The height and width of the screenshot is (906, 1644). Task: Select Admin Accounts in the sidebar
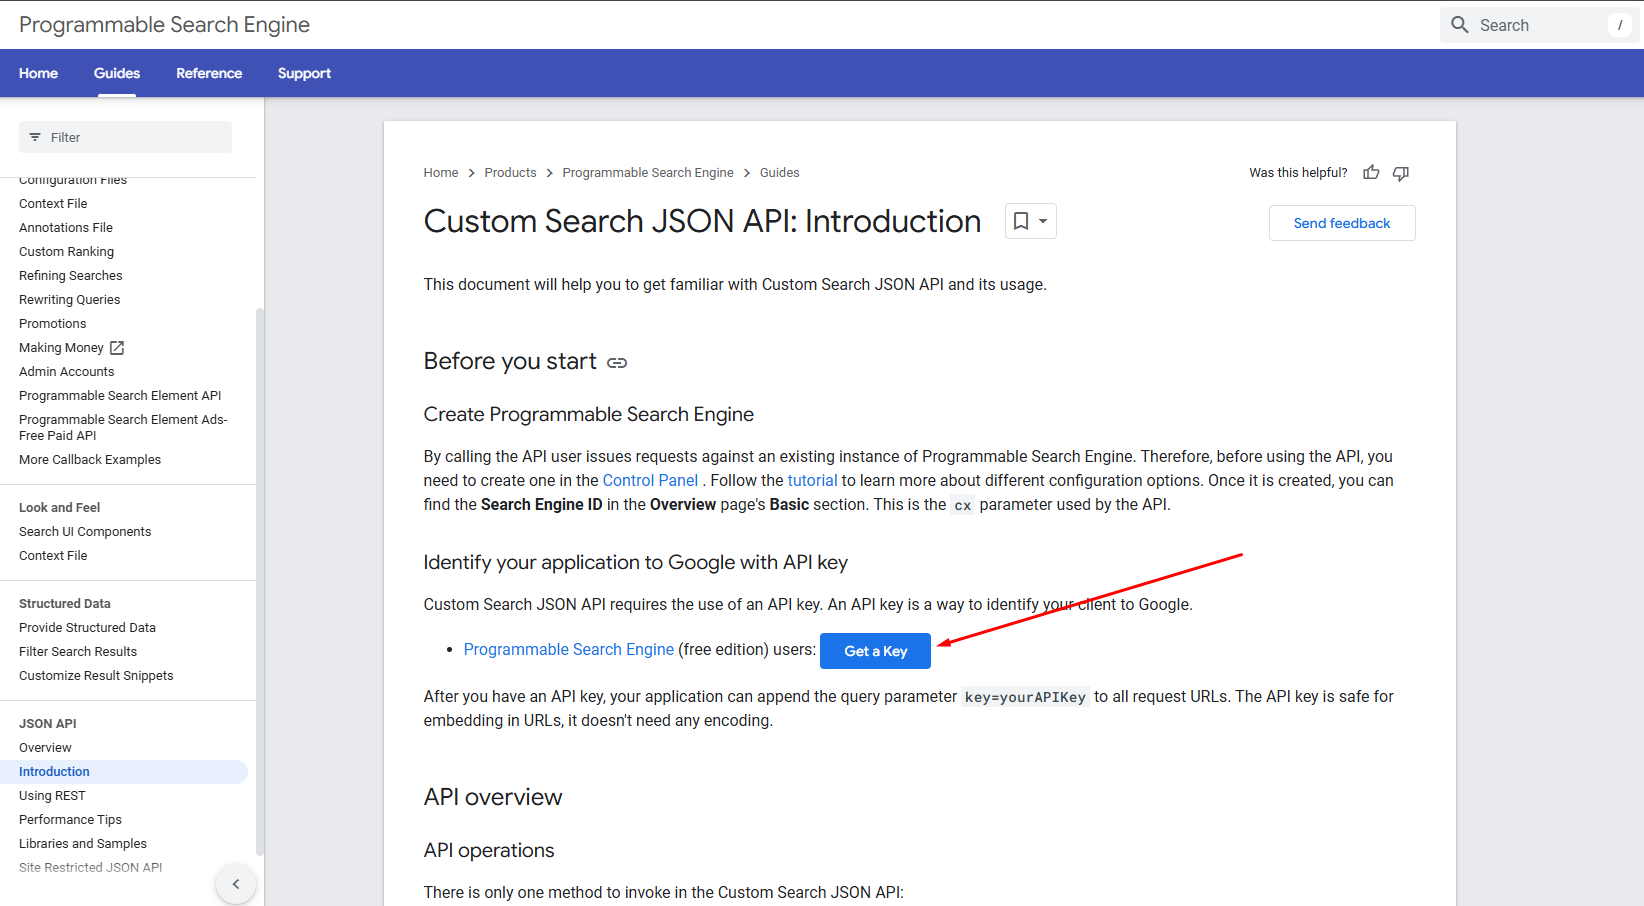[x=67, y=372]
